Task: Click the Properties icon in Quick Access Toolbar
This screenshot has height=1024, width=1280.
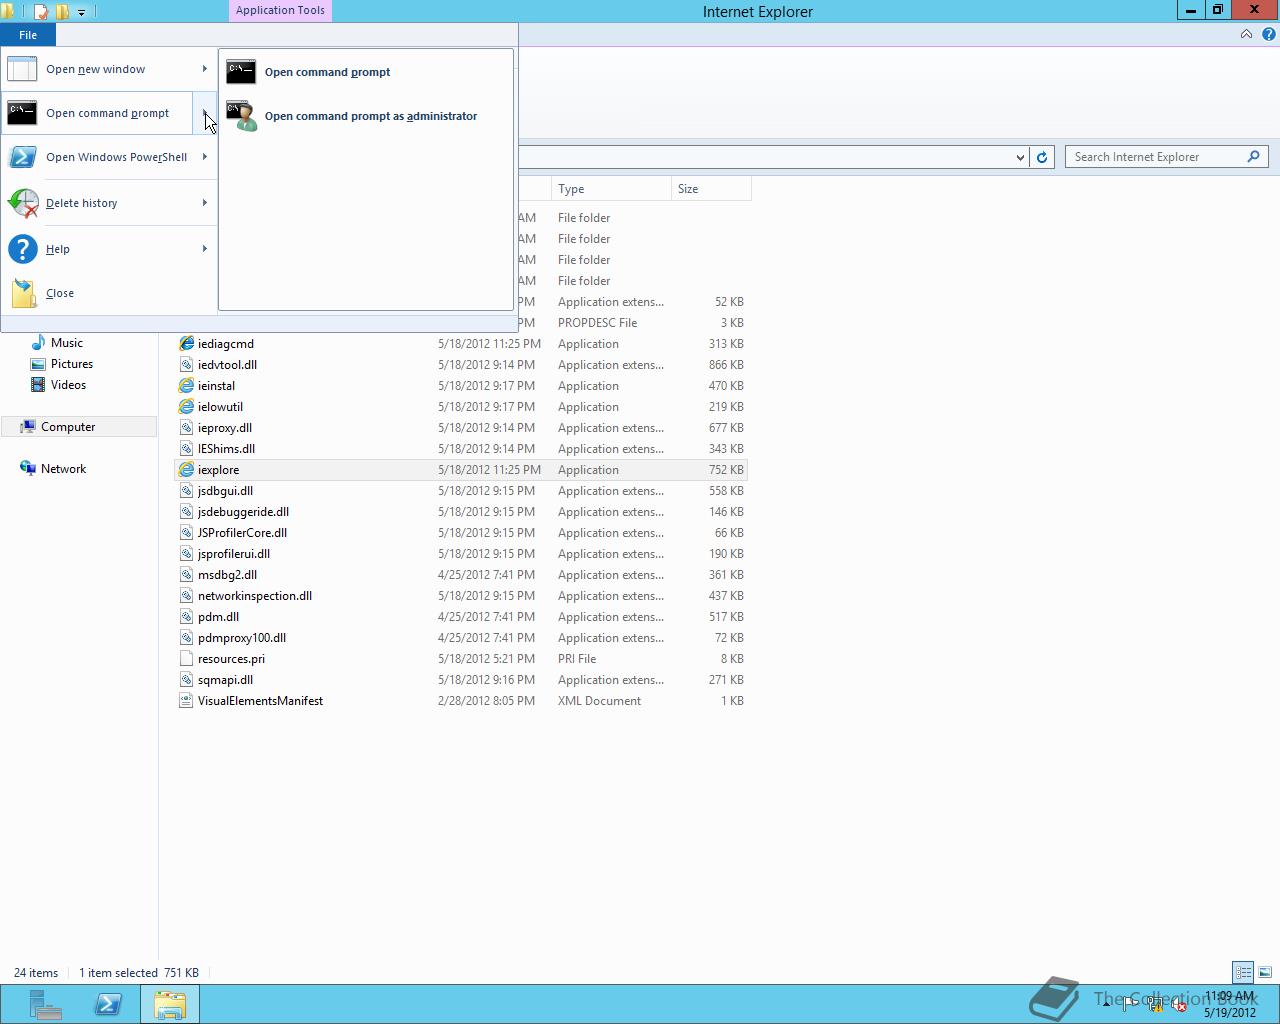Action: (x=41, y=12)
